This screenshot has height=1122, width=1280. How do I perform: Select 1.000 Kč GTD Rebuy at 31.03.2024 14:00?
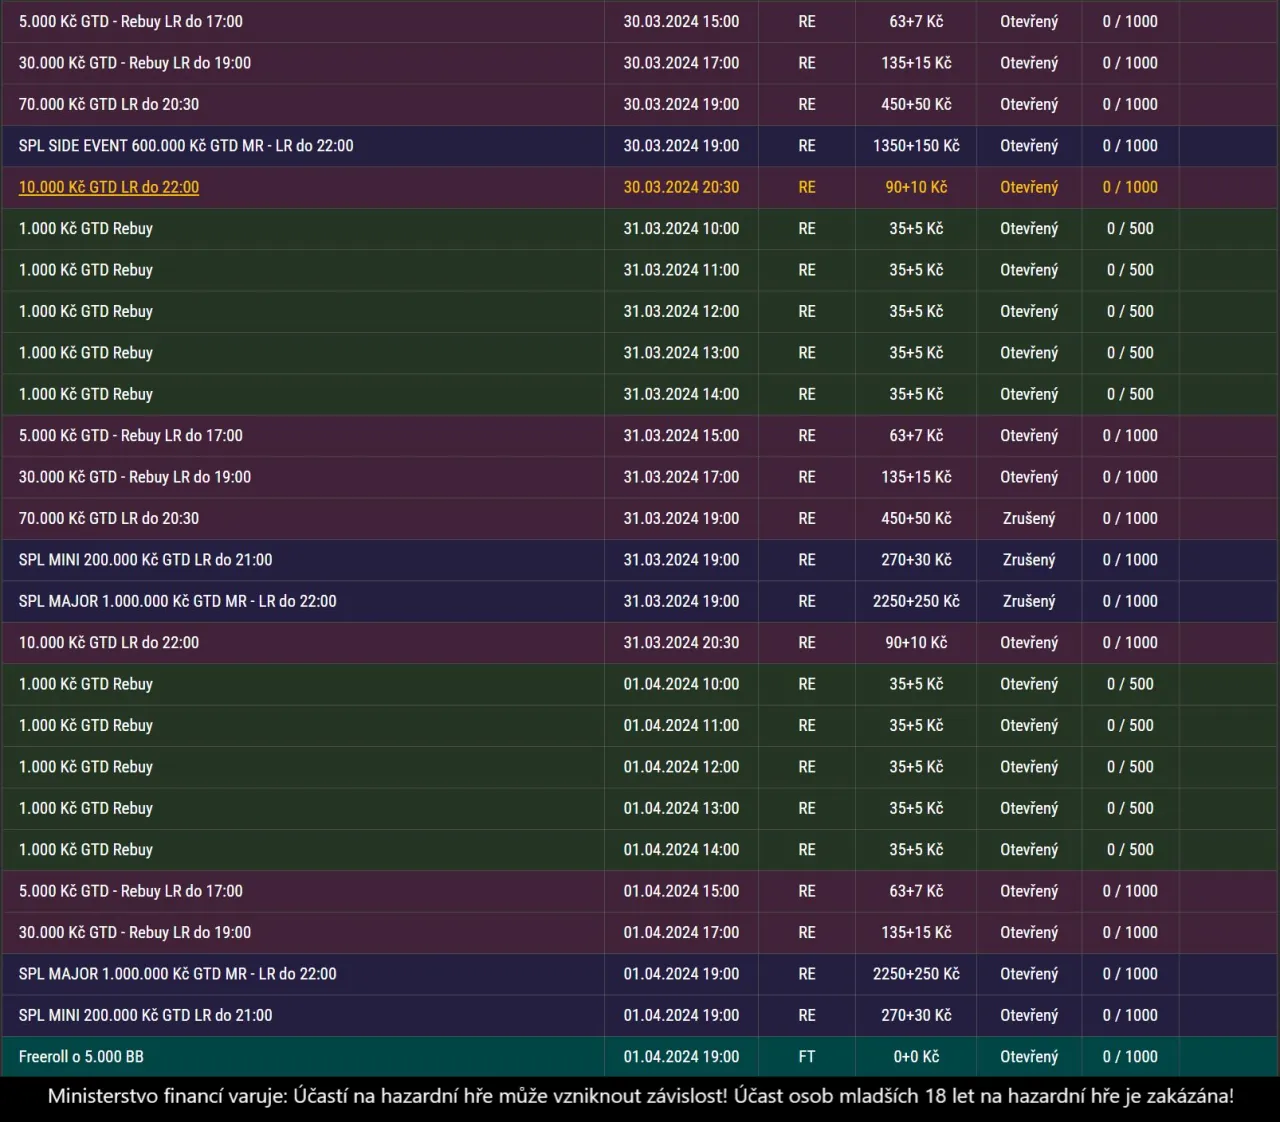[86, 394]
